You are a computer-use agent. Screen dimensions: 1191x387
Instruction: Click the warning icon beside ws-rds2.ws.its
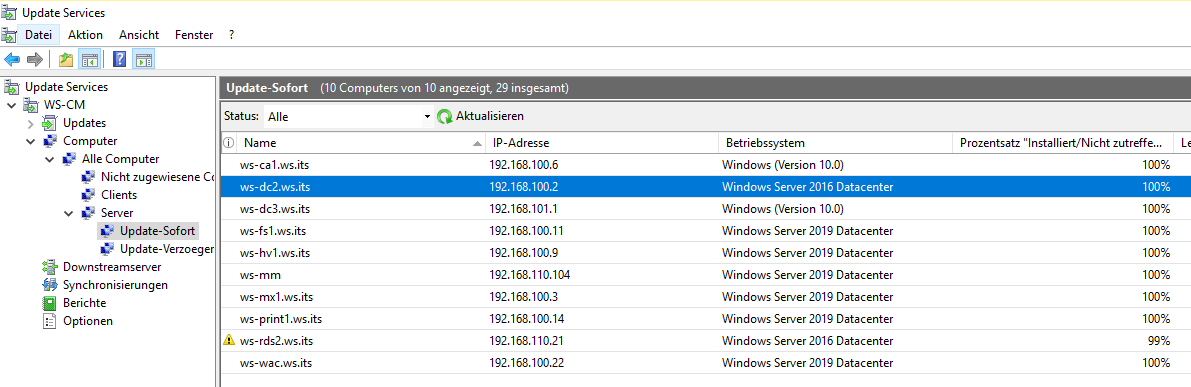click(229, 341)
